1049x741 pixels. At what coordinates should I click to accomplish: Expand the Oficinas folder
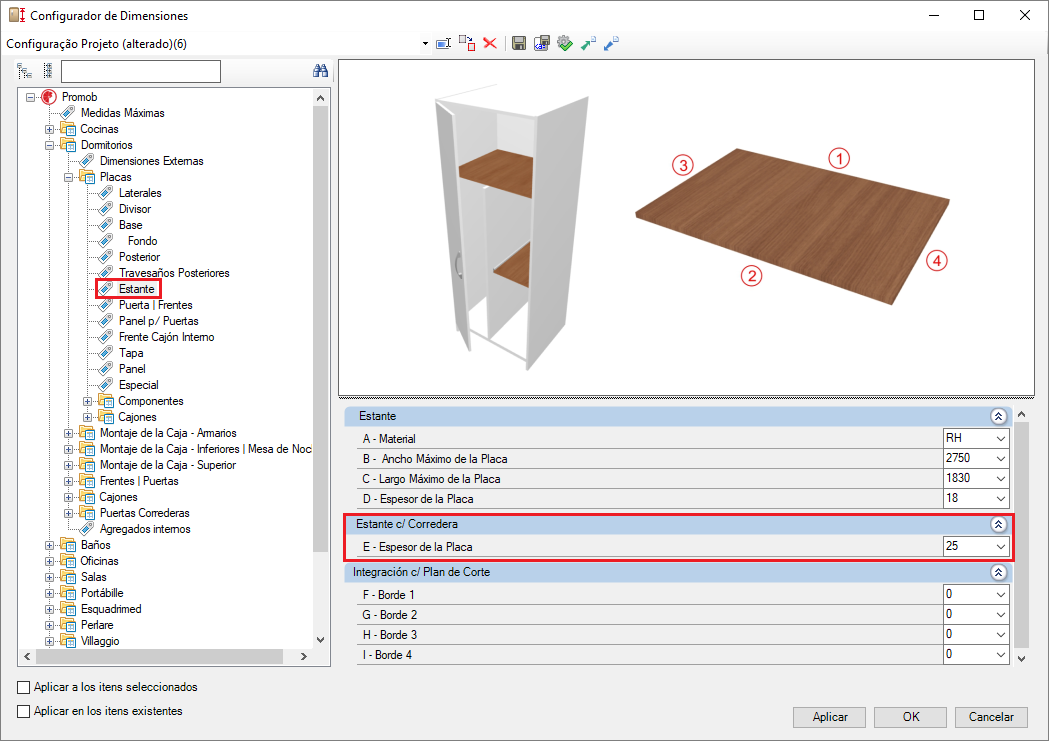click(50, 561)
